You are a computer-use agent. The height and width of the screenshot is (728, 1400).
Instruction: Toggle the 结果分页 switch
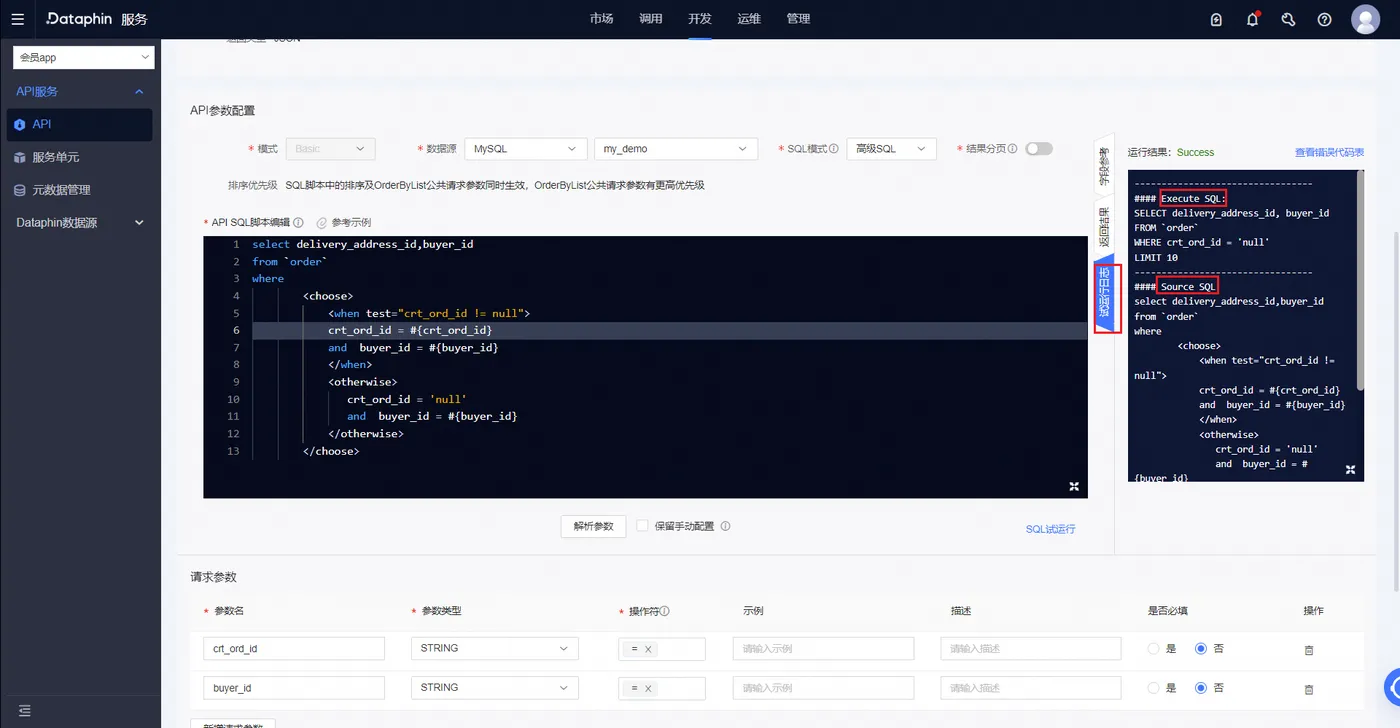pos(1039,148)
